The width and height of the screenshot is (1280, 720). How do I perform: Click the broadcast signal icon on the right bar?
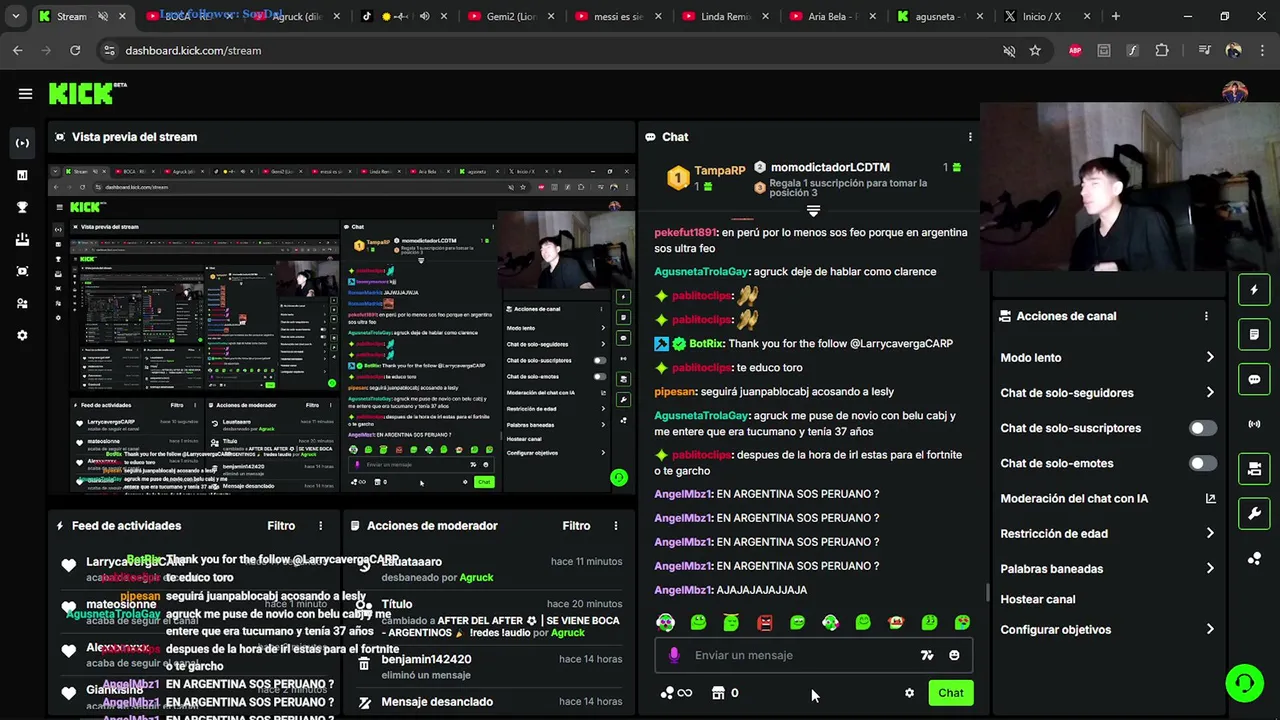[x=1254, y=424]
